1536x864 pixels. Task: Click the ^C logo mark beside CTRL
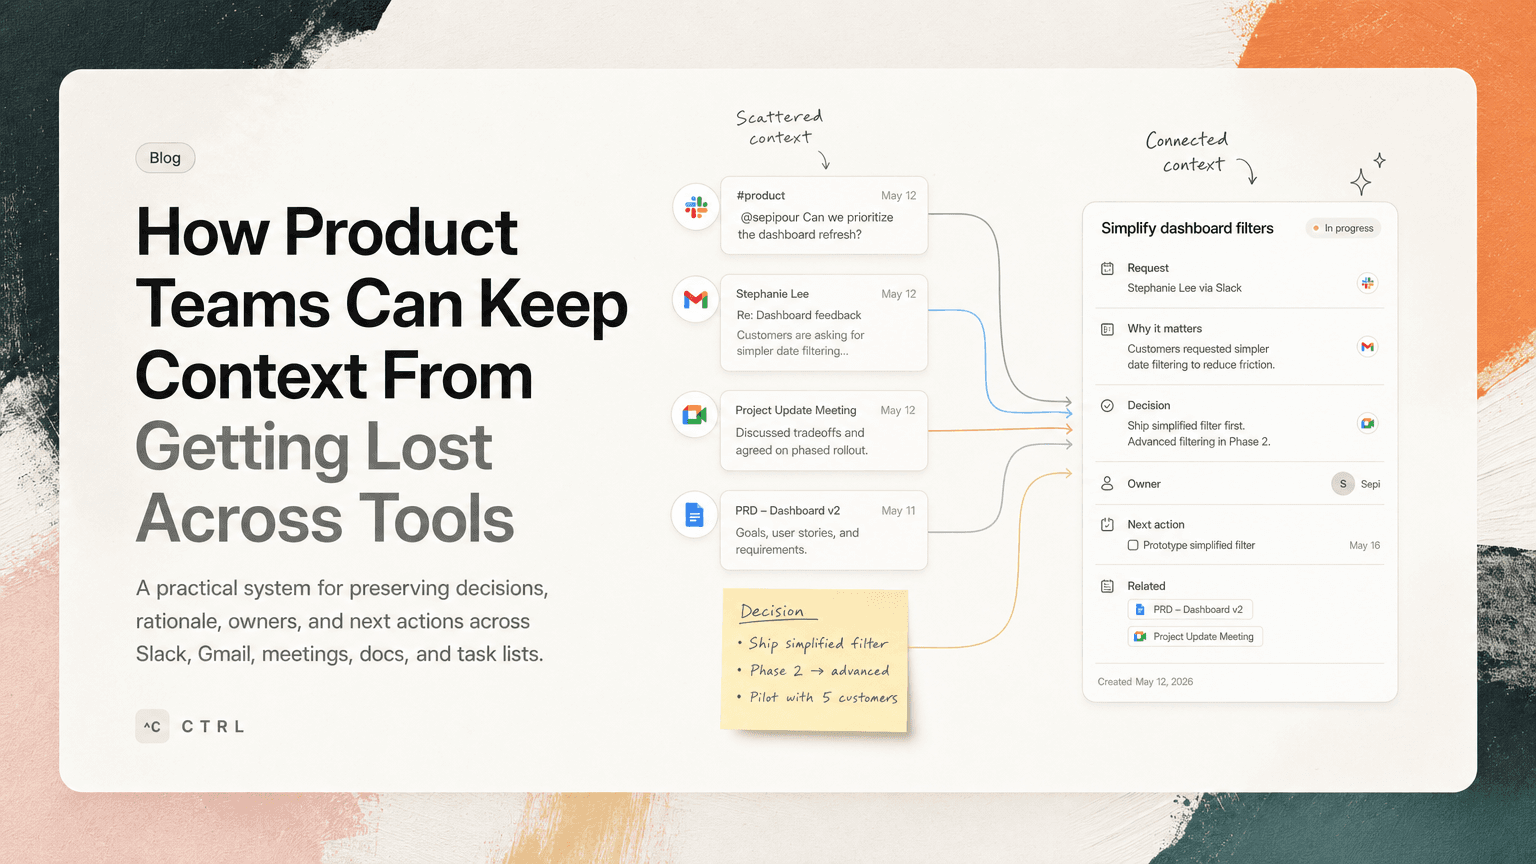152,726
